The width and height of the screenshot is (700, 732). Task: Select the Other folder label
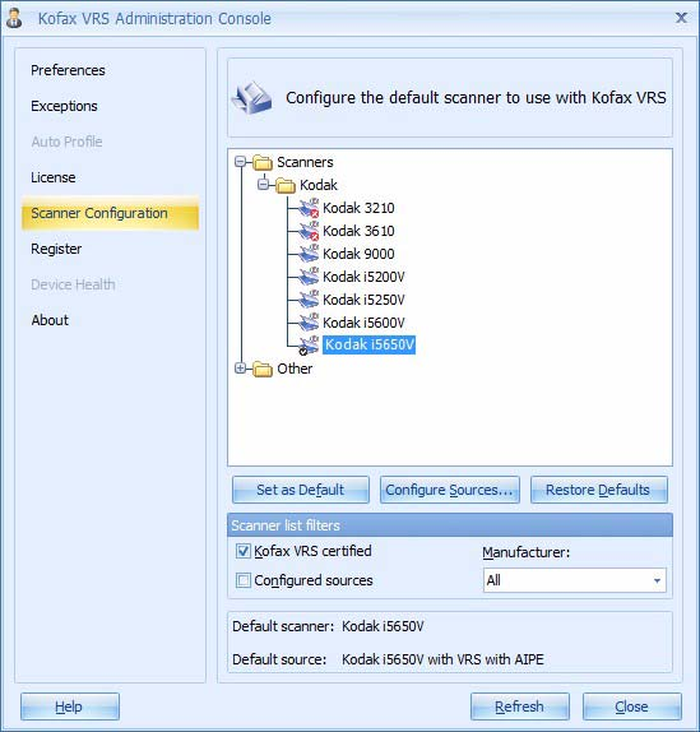coord(295,368)
